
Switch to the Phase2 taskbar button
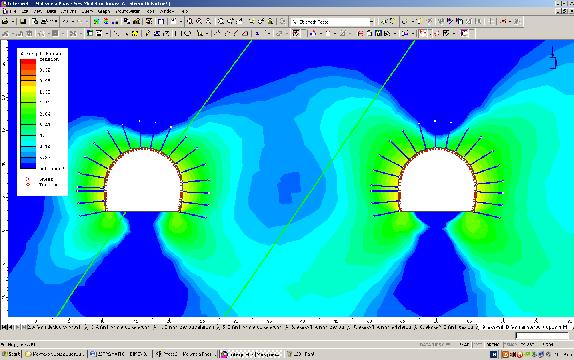coord(185,354)
